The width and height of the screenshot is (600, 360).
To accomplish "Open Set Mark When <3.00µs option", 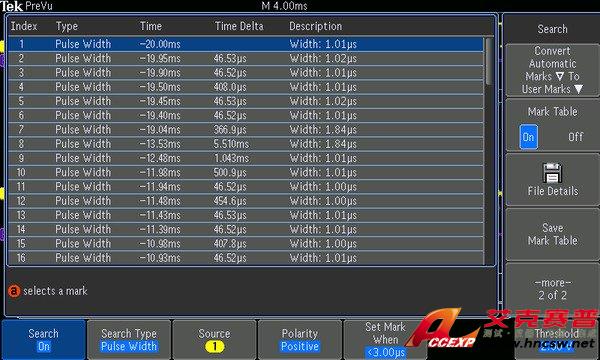I will (385, 339).
